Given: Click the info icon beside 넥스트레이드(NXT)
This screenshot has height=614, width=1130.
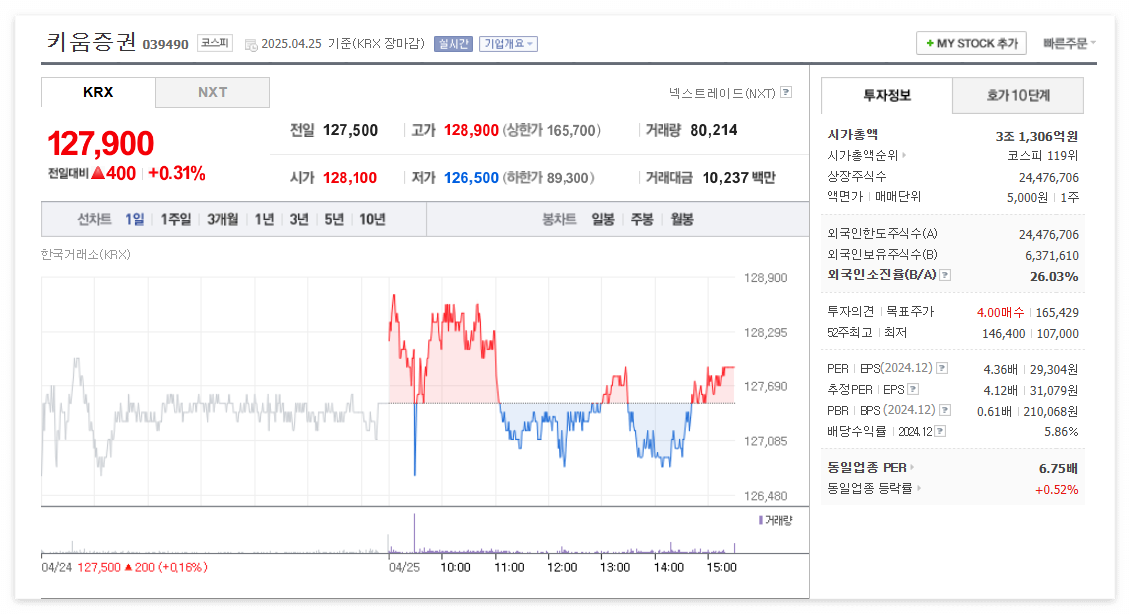Looking at the screenshot, I should pyautogui.click(x=787, y=92).
